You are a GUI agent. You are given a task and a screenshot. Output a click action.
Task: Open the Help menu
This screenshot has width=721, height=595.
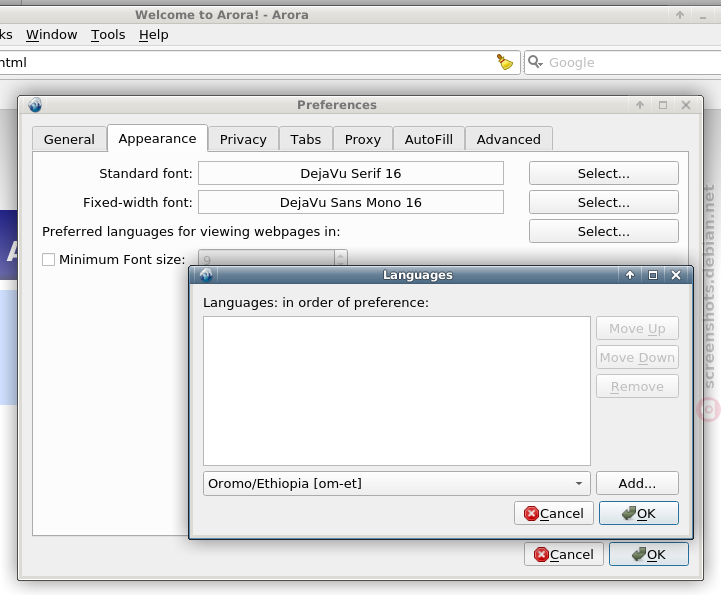tap(154, 34)
